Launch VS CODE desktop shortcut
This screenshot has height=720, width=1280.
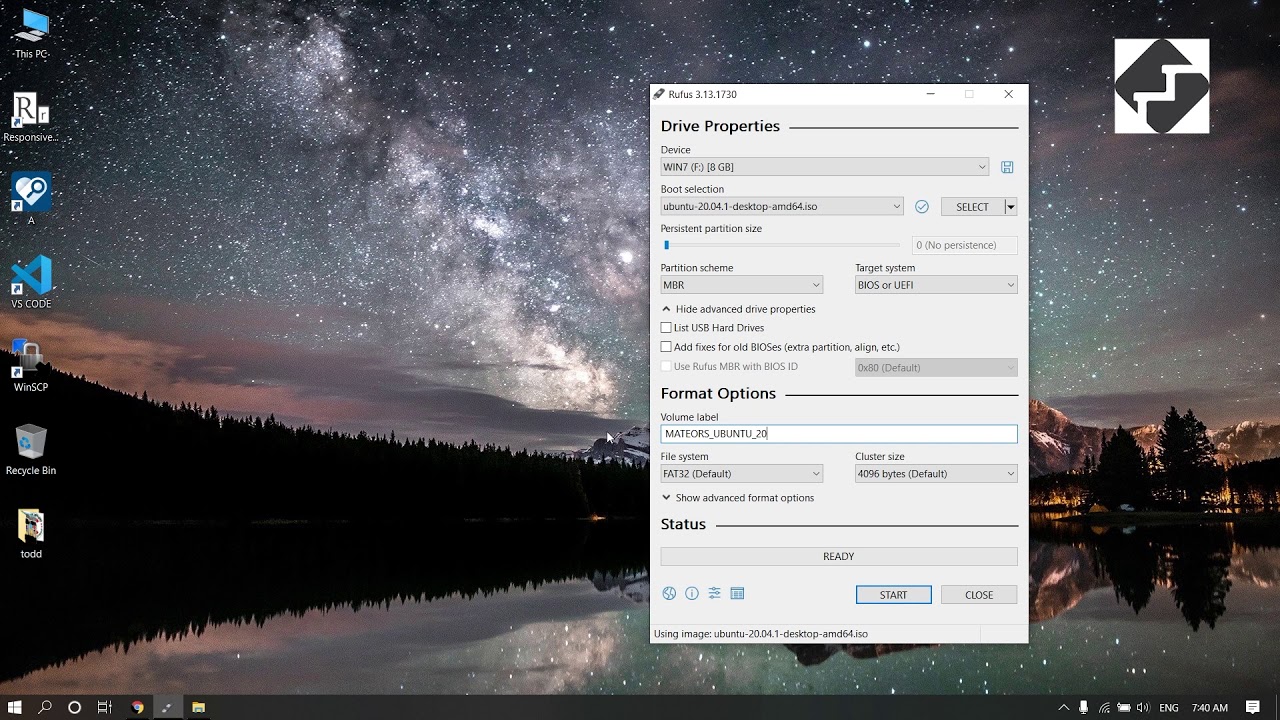tap(31, 282)
